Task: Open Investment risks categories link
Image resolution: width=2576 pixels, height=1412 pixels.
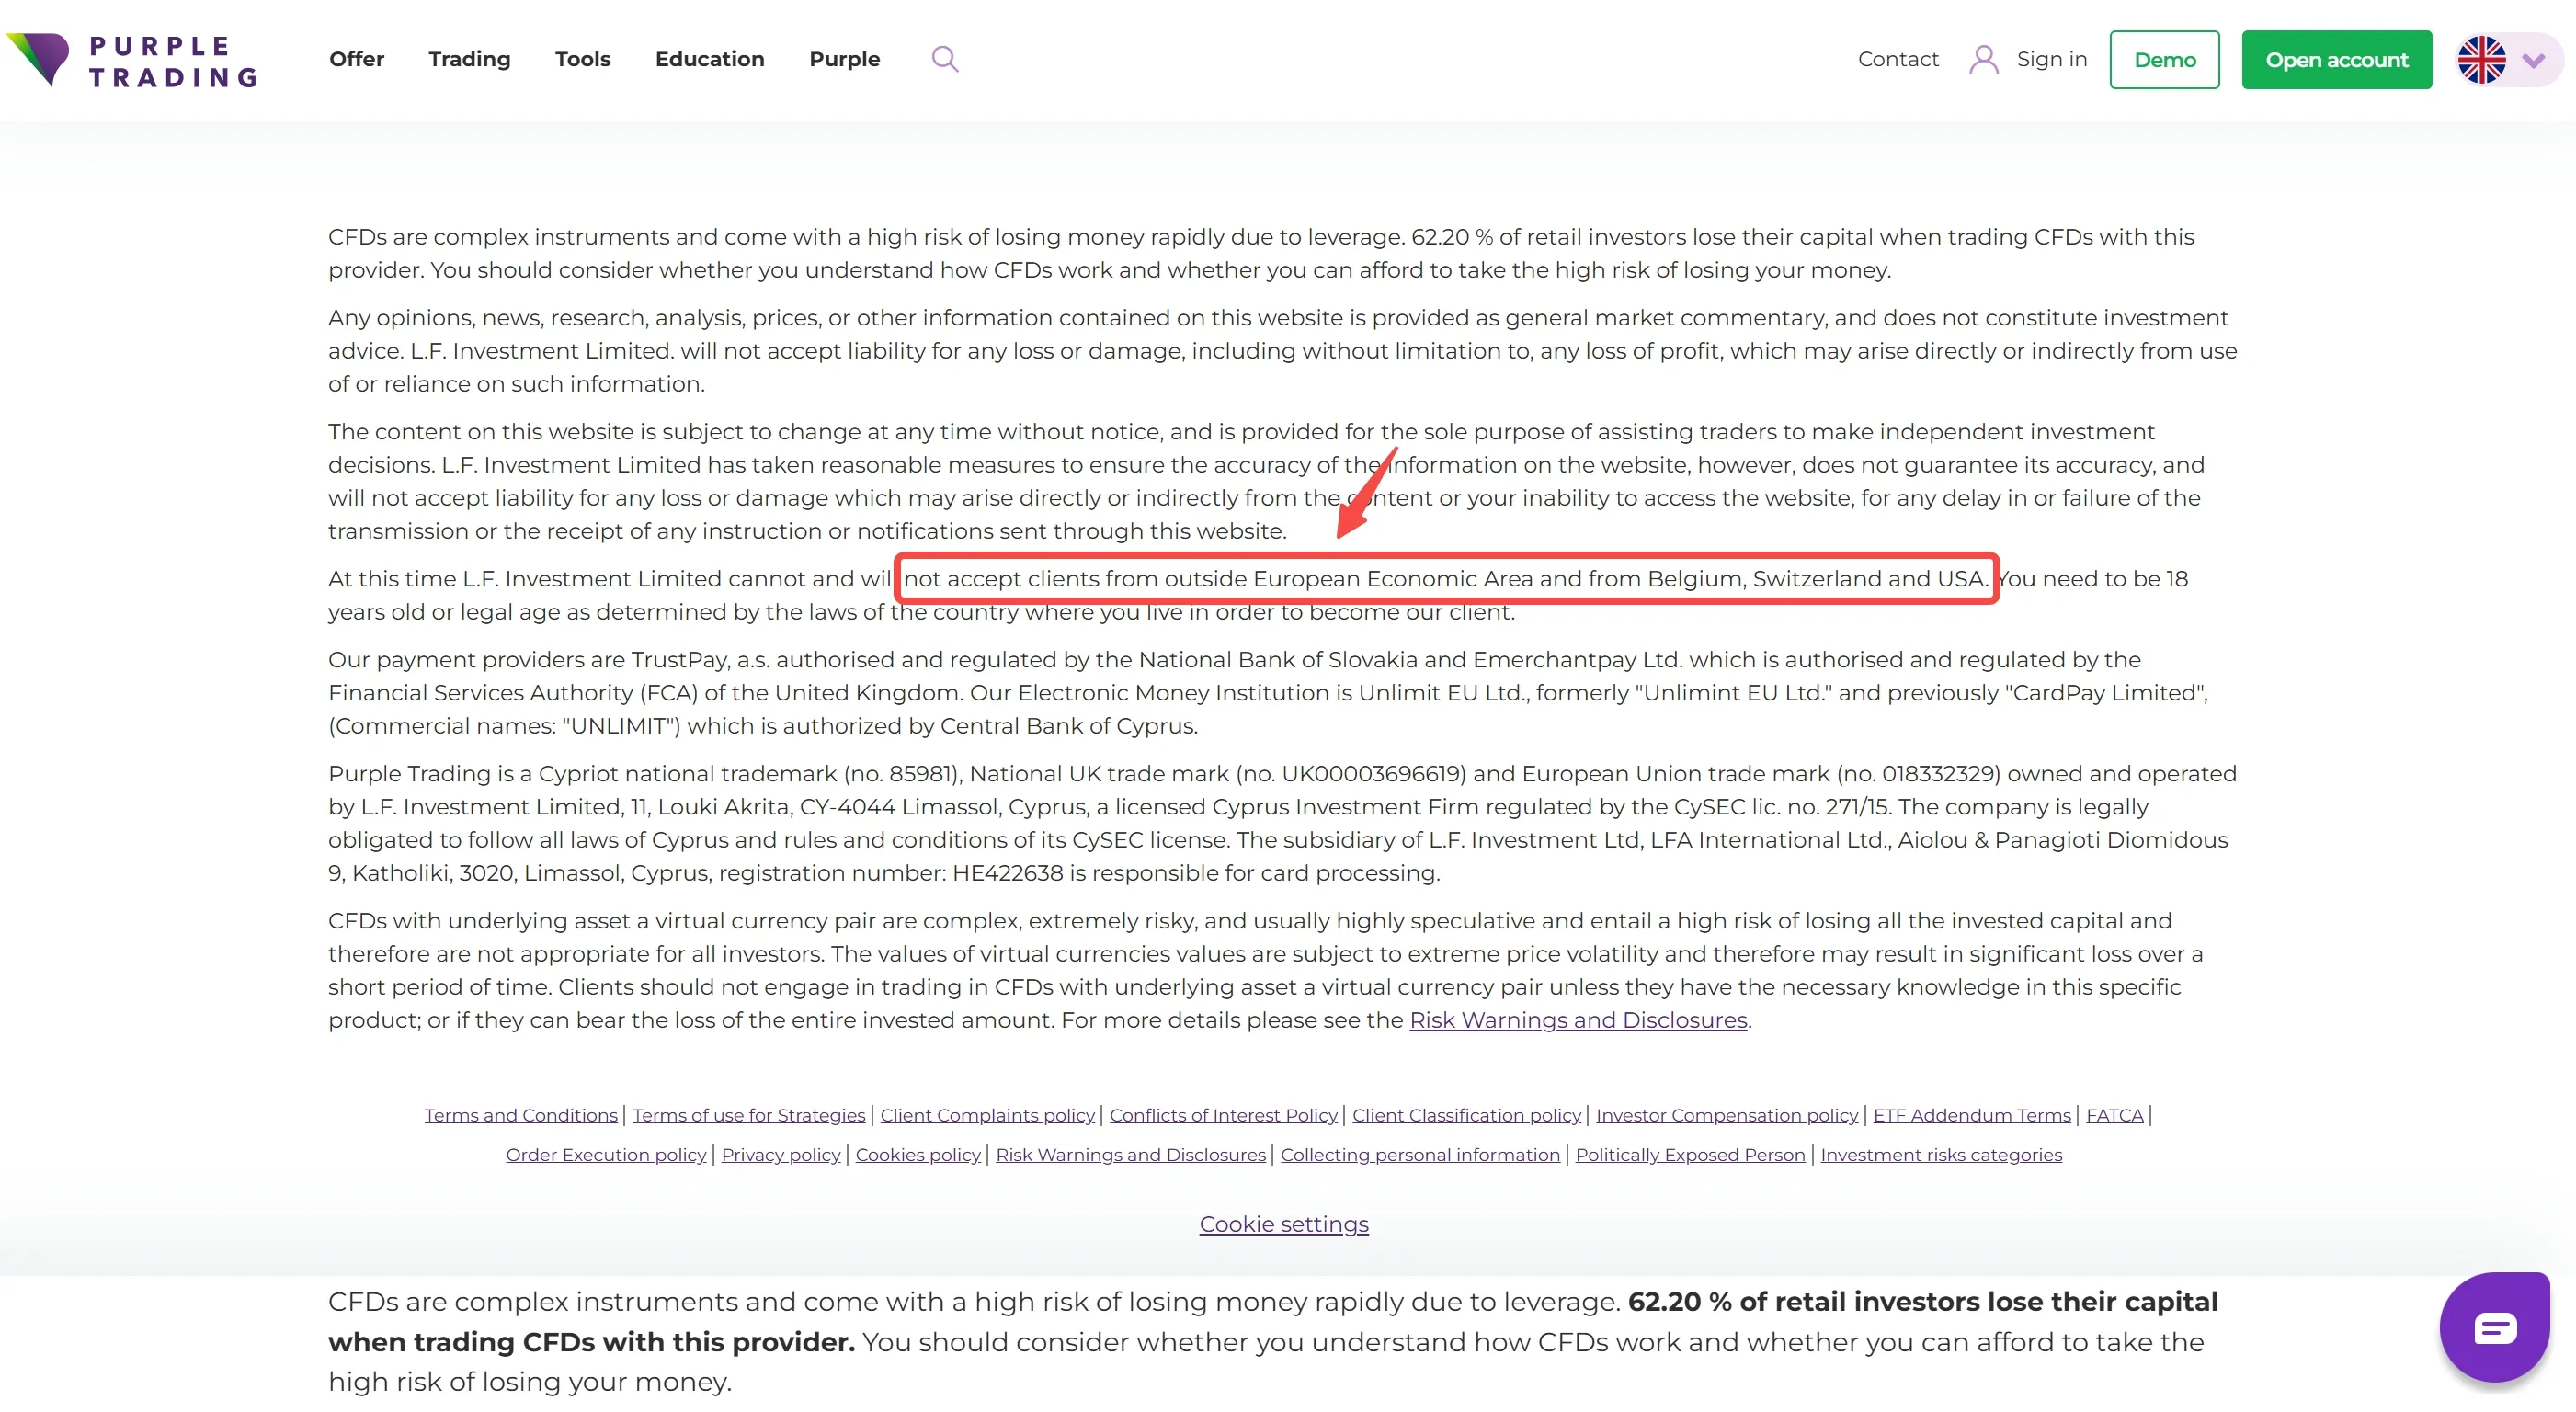Action: (x=1942, y=1155)
